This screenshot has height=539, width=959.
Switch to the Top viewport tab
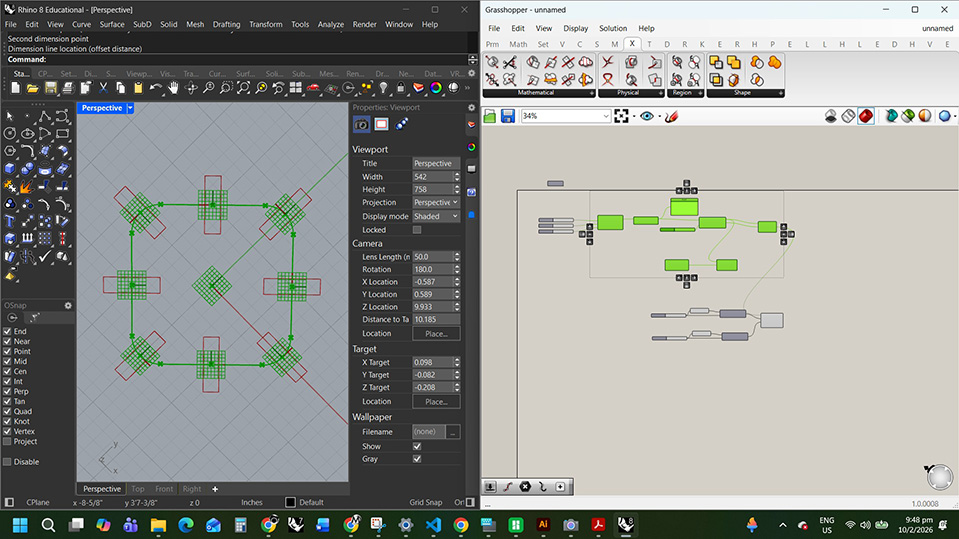coord(138,489)
